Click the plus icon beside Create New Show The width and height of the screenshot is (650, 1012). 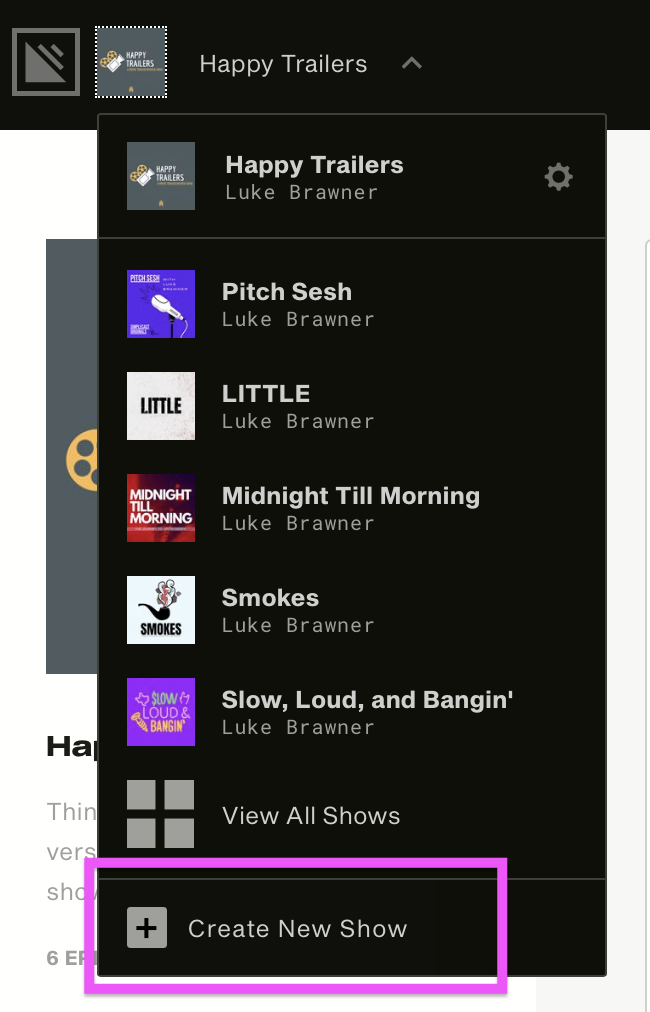[x=147, y=927]
